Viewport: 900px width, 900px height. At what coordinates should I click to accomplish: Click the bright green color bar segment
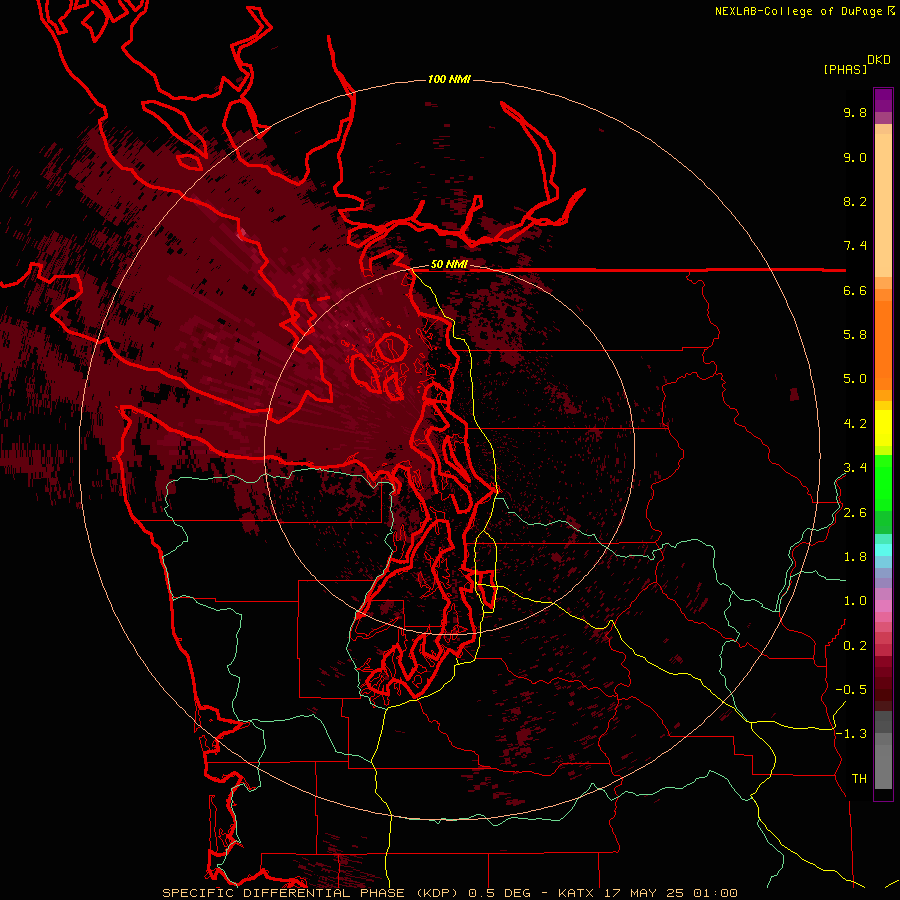883,483
